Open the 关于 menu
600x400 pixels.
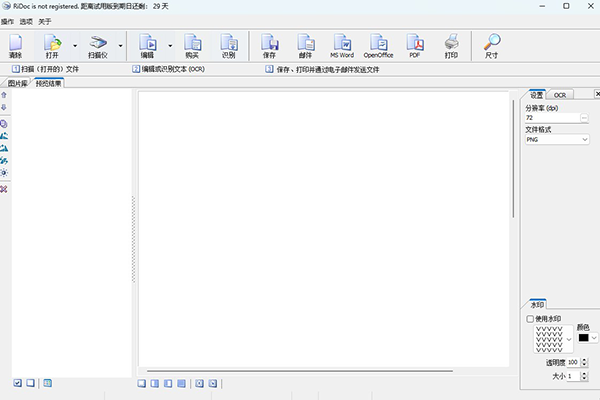click(x=45, y=21)
